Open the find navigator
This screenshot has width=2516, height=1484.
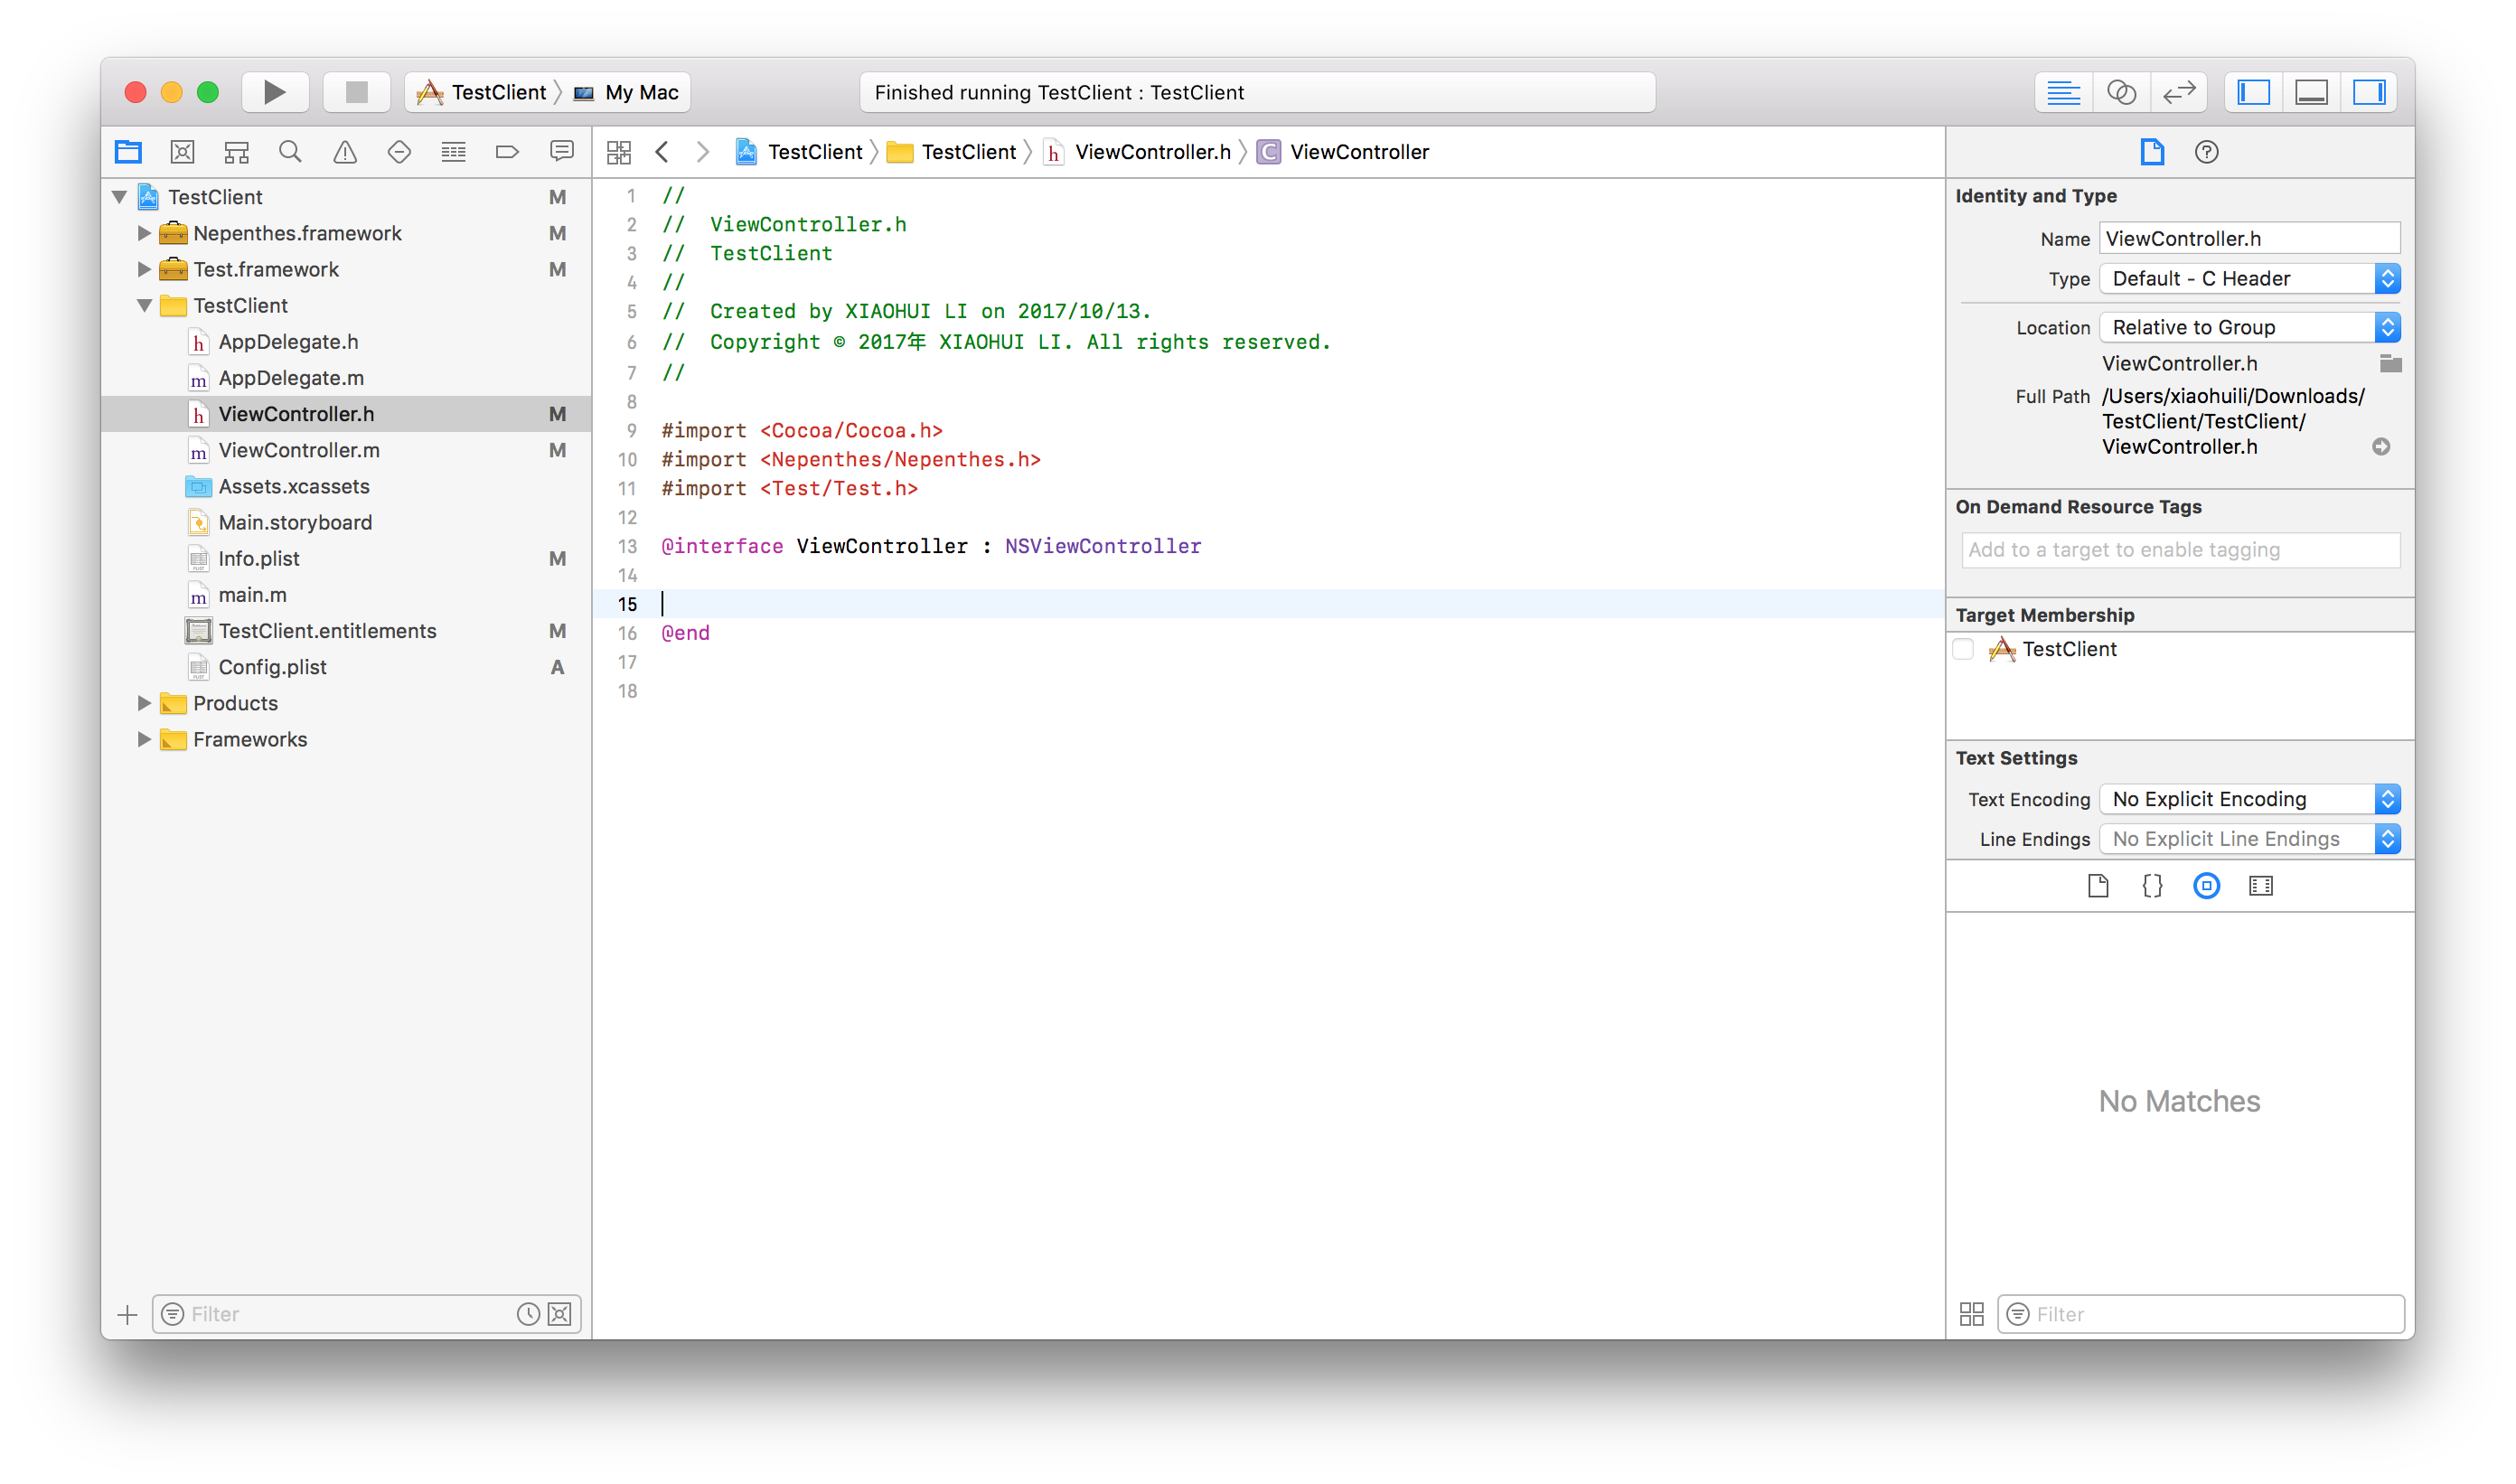(290, 152)
